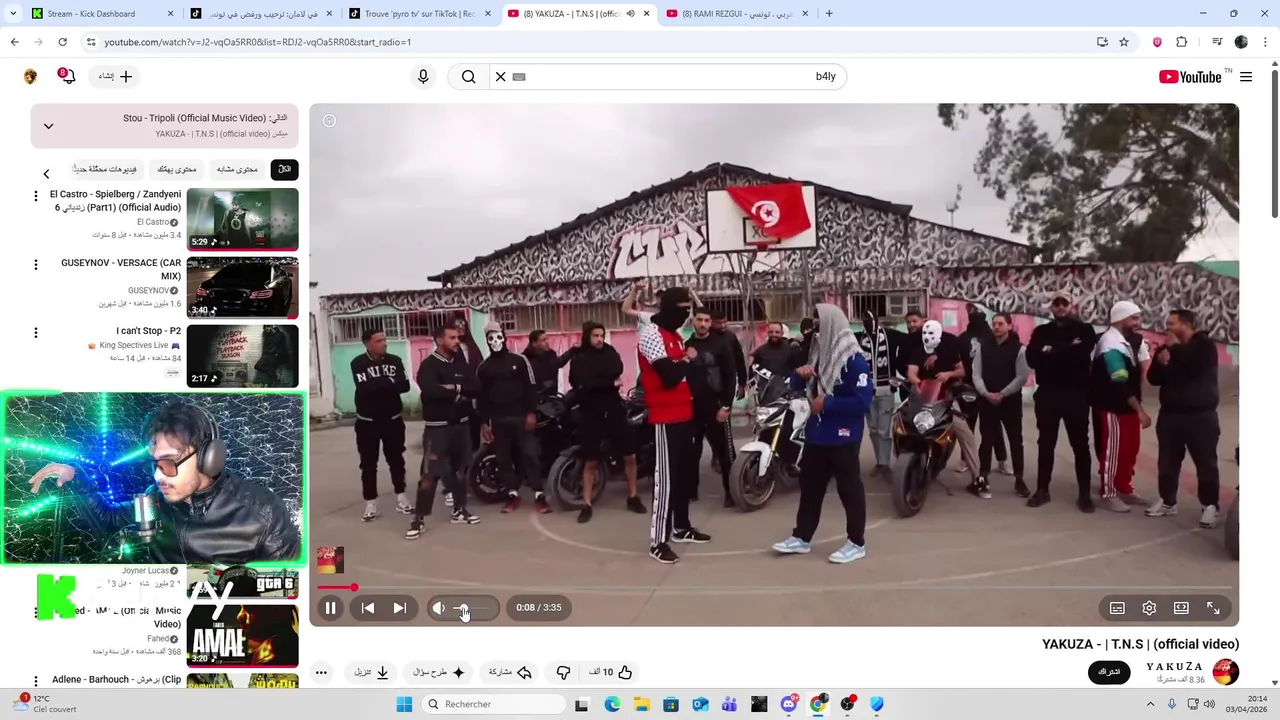Click the video info card icon
The height and width of the screenshot is (720, 1280).
click(329, 121)
